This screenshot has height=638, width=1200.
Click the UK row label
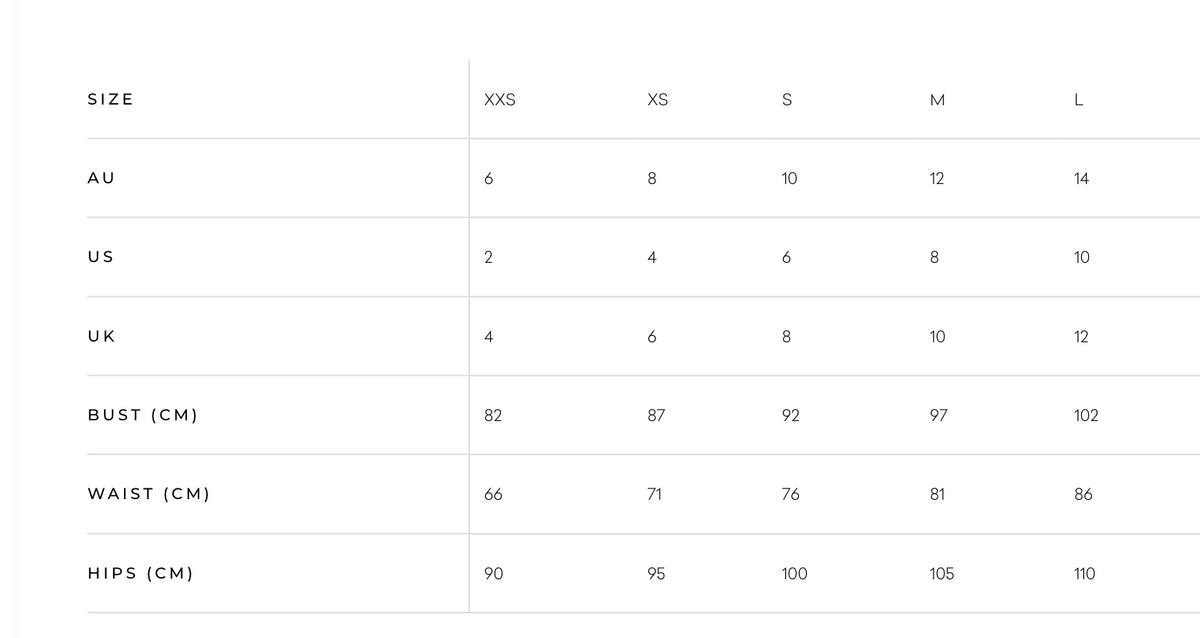pyautogui.click(x=101, y=336)
